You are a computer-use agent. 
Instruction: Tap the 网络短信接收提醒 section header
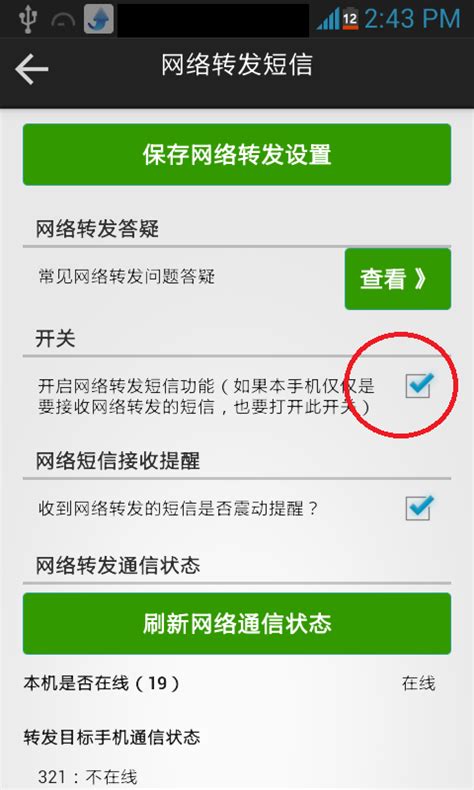coord(117,461)
